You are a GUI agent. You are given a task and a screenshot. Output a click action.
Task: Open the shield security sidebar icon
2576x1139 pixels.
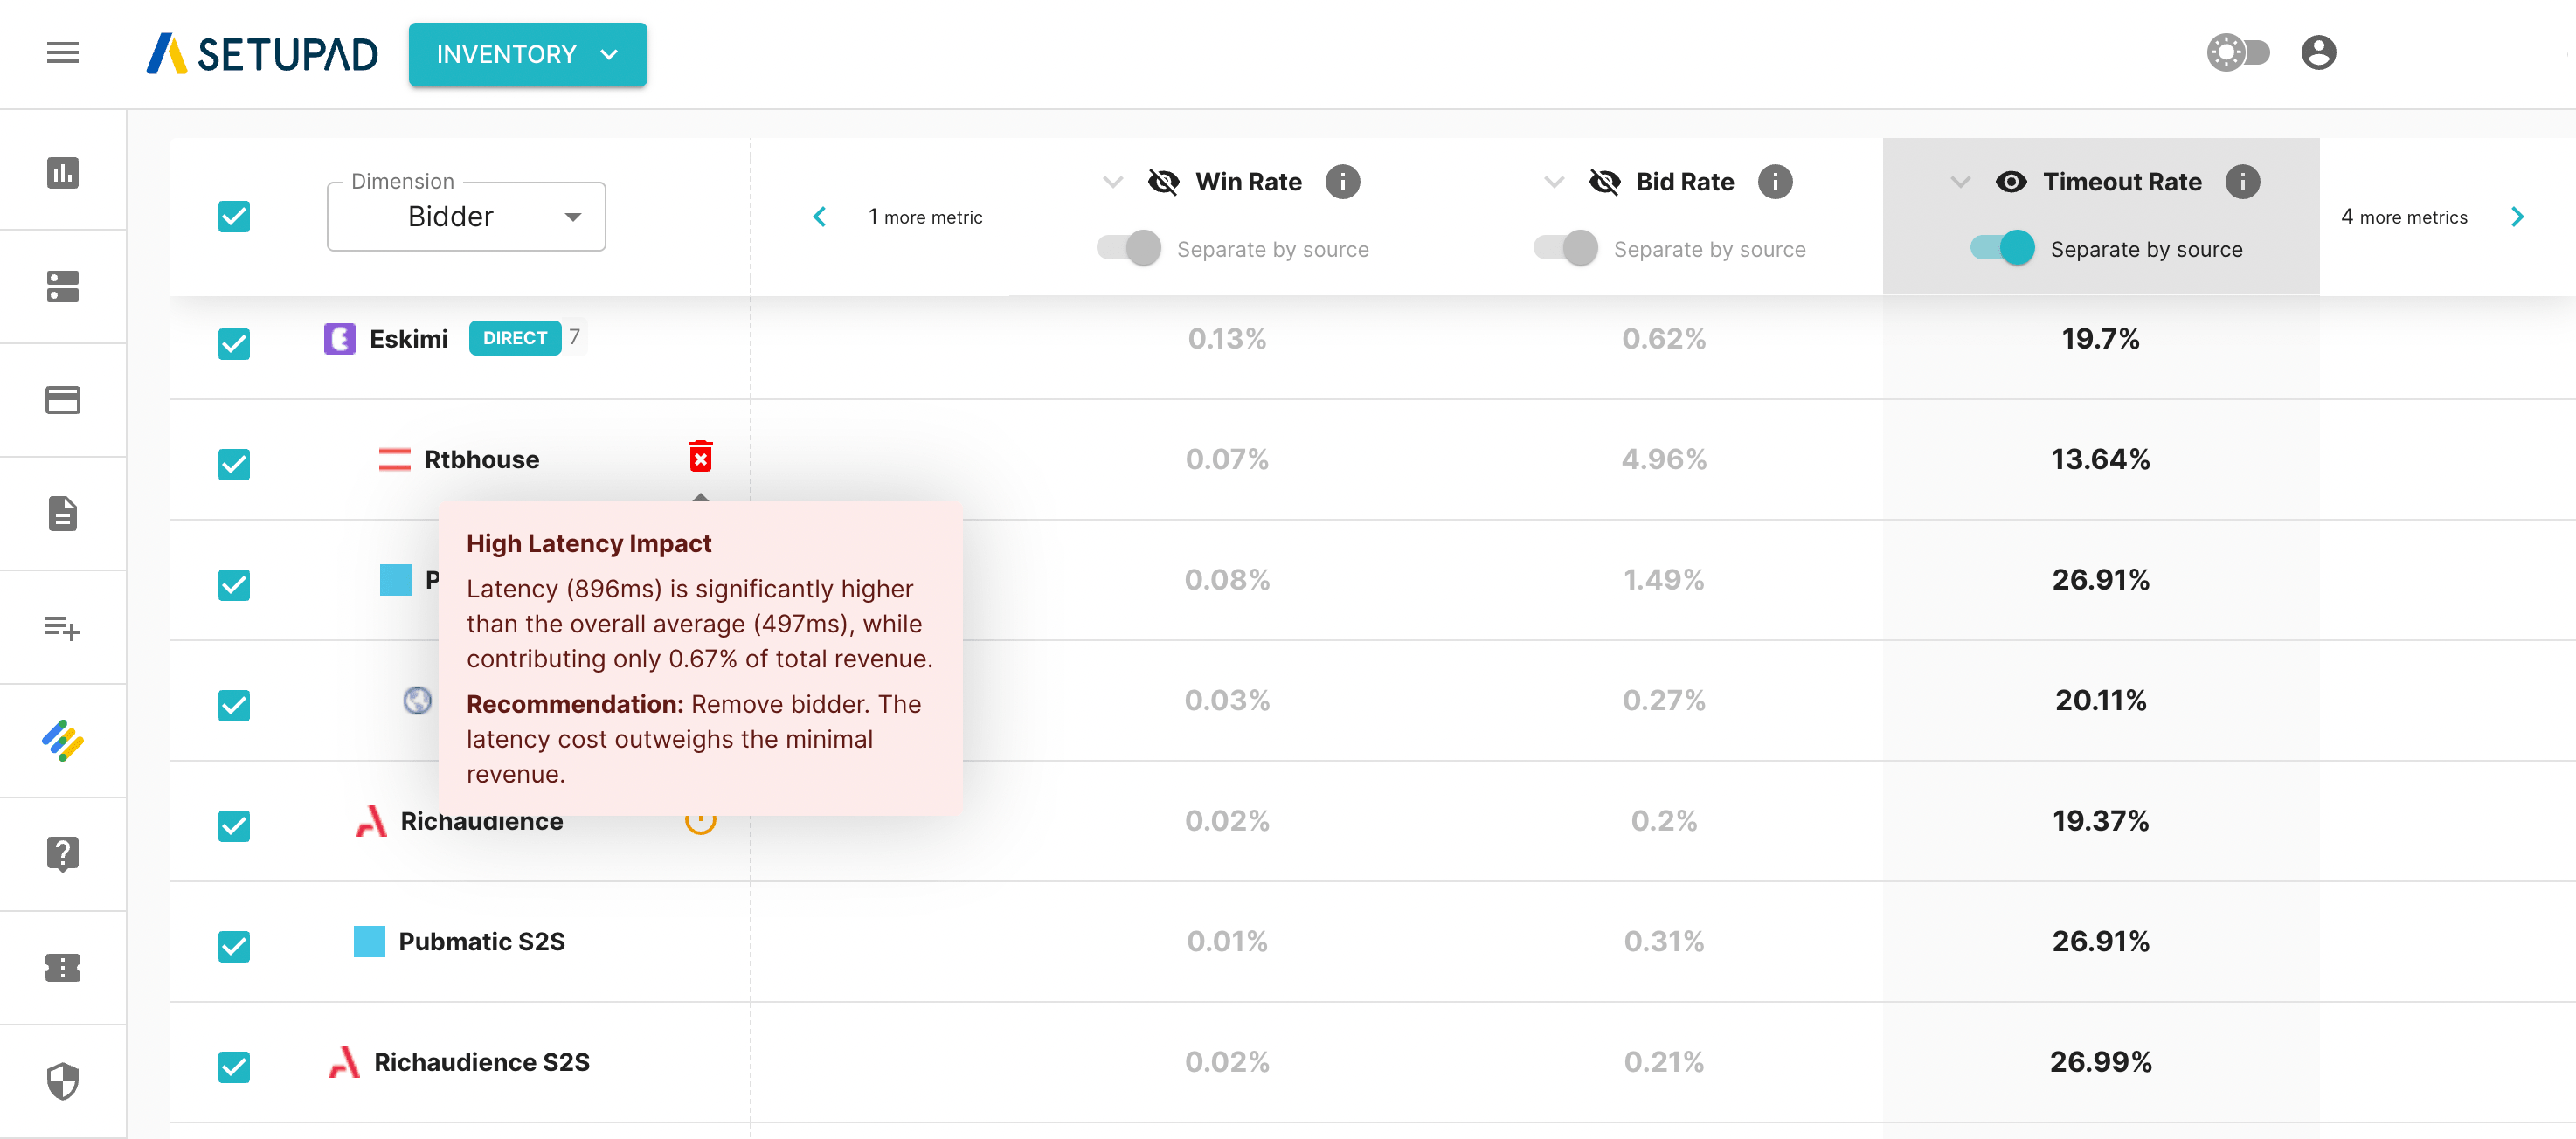(x=62, y=1081)
